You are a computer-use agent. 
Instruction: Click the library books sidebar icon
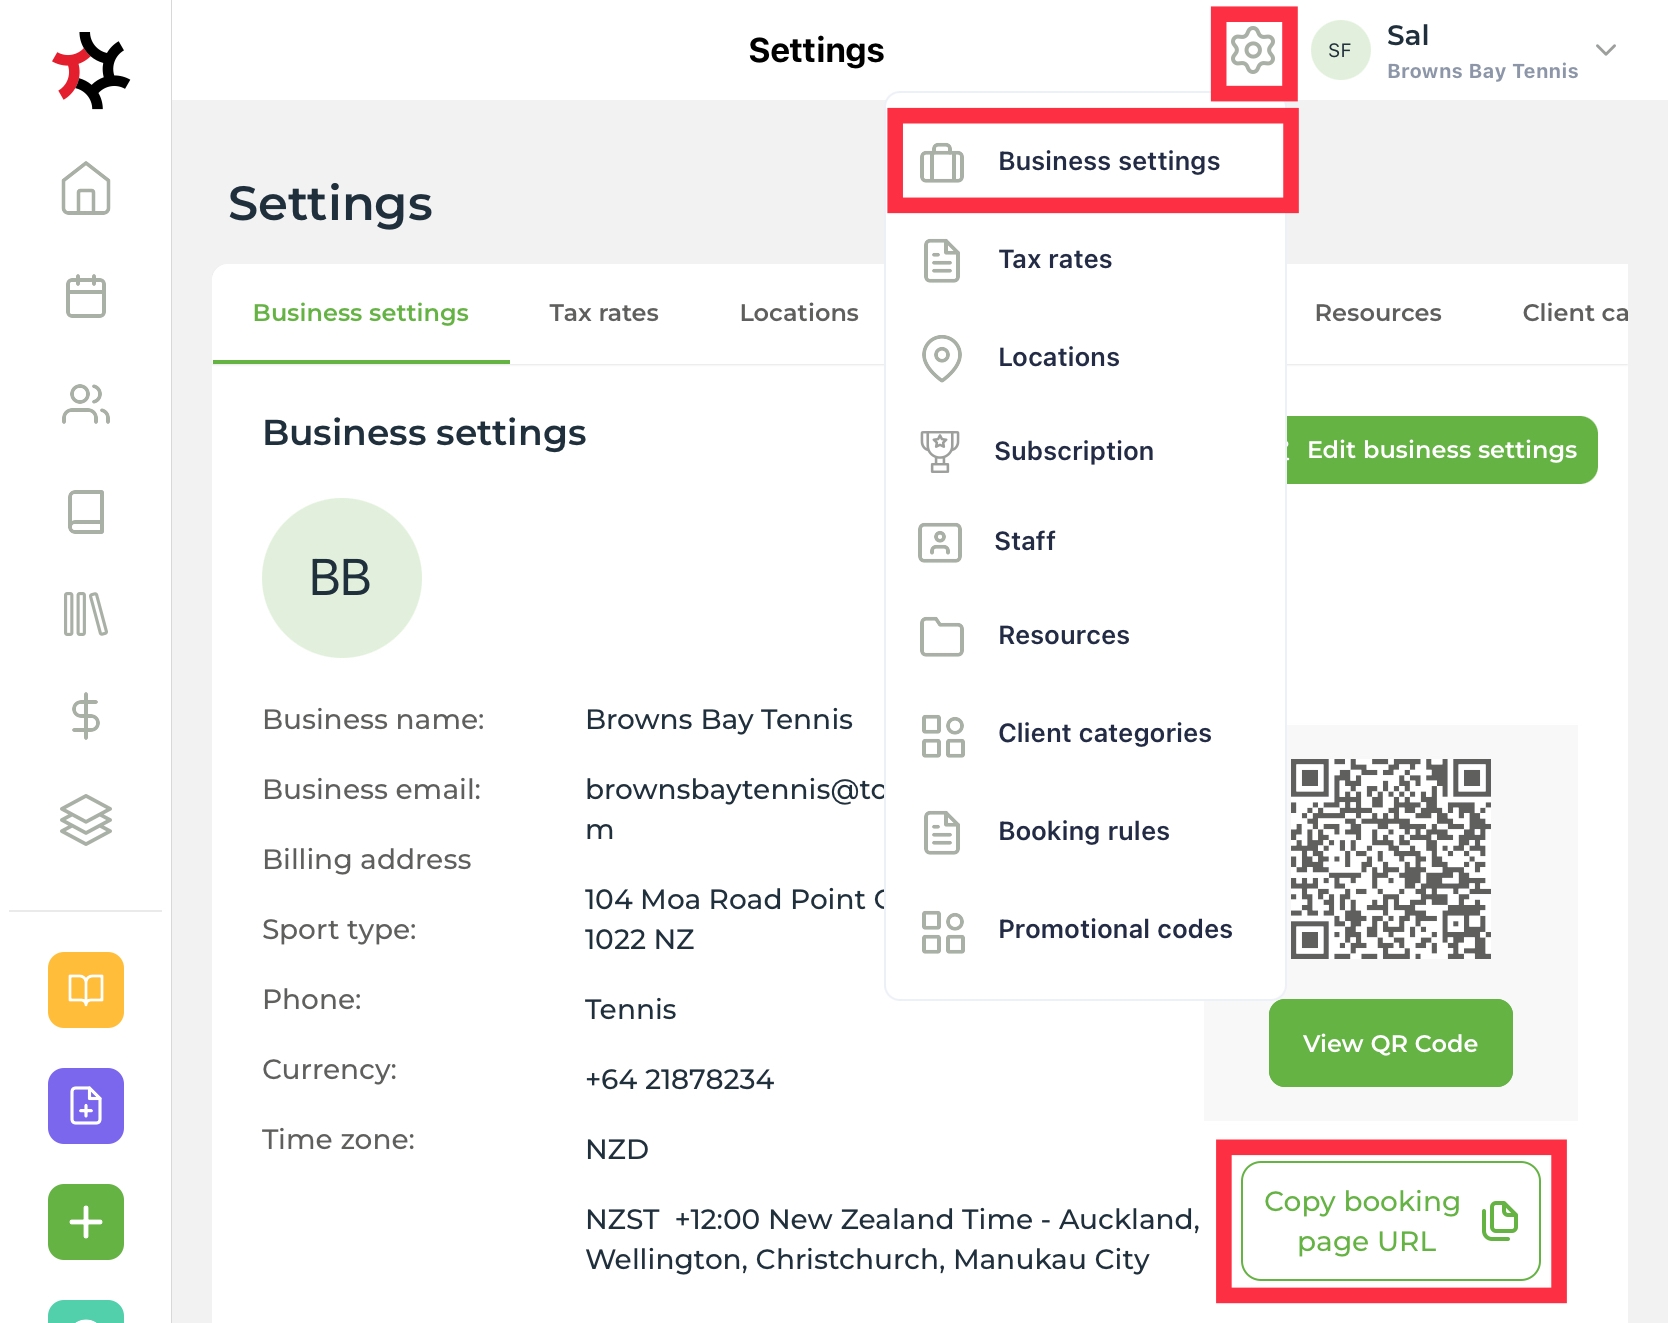[86, 614]
